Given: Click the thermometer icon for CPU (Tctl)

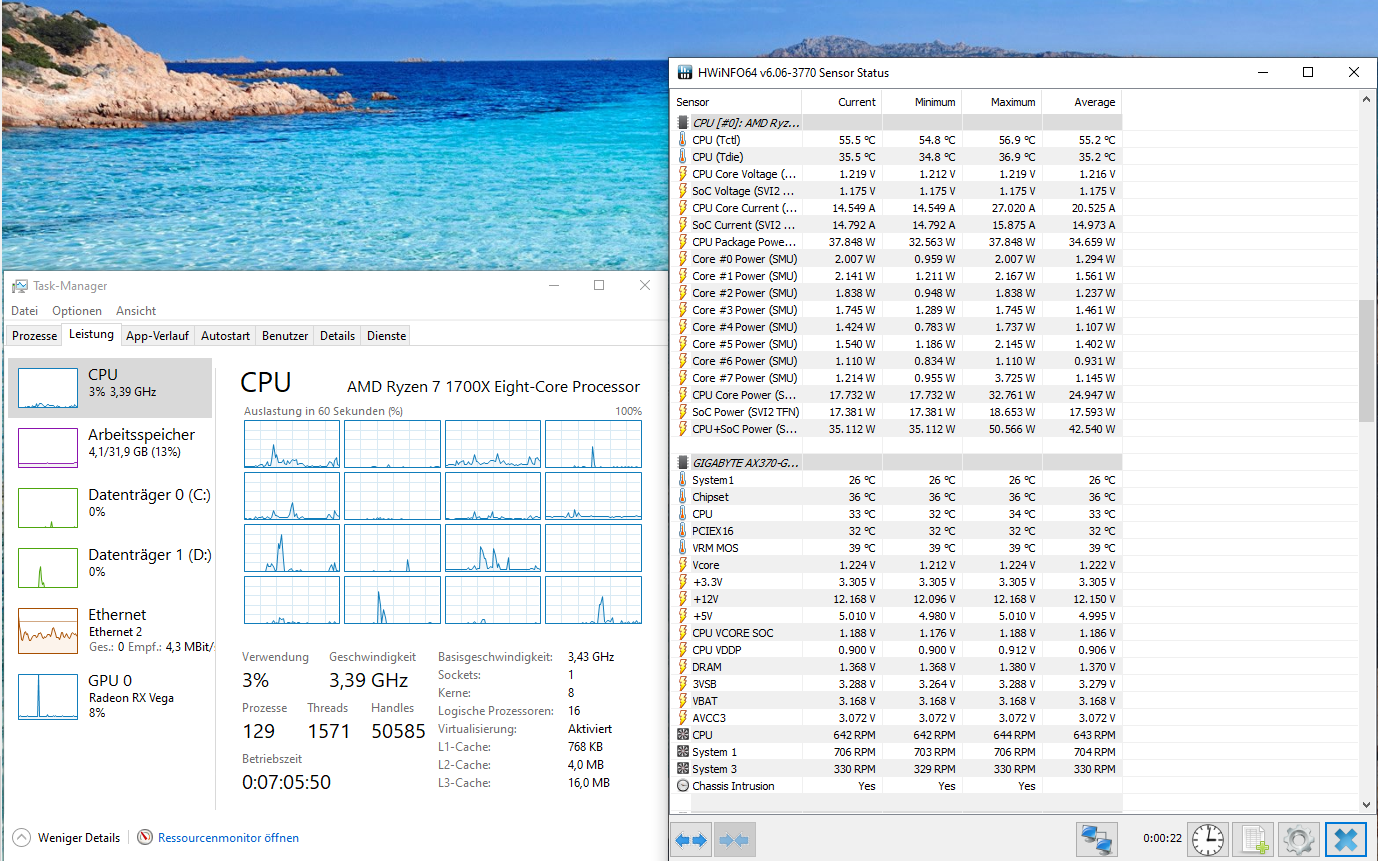Looking at the screenshot, I should tap(683, 140).
